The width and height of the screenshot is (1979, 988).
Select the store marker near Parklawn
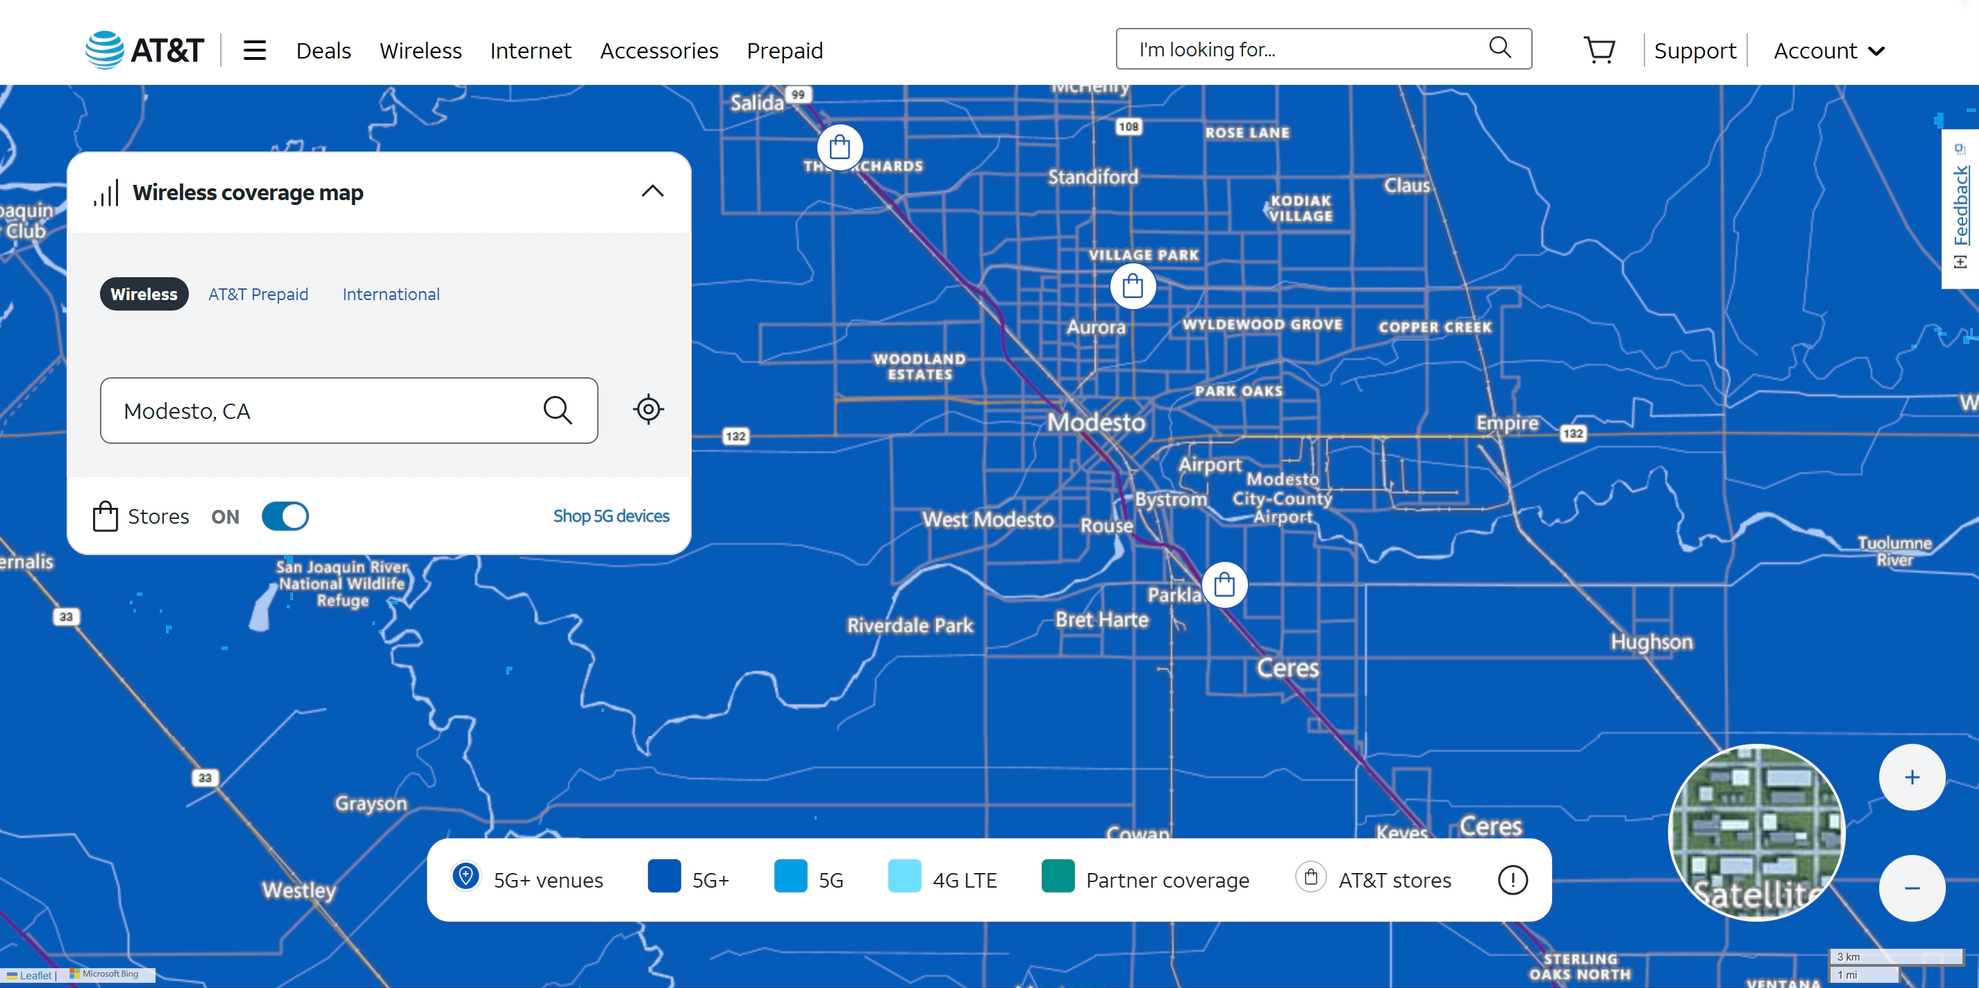(1224, 585)
